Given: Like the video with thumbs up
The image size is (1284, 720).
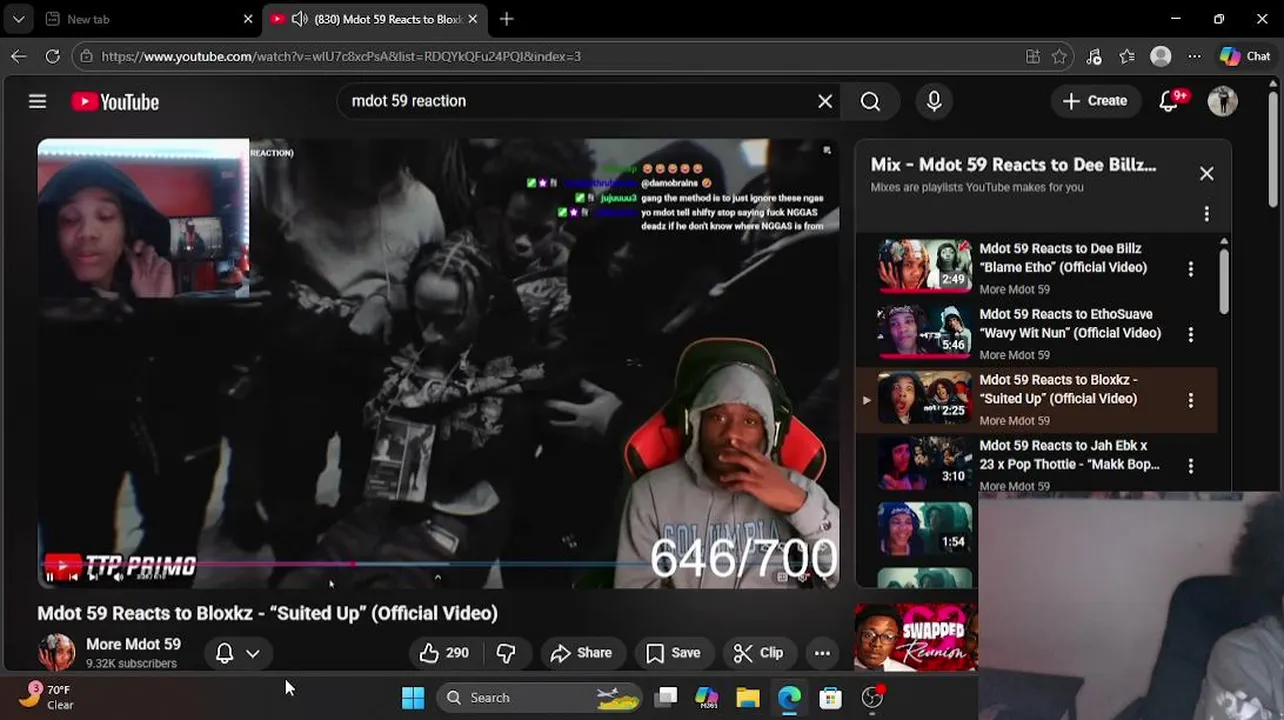Looking at the screenshot, I should click(x=444, y=653).
